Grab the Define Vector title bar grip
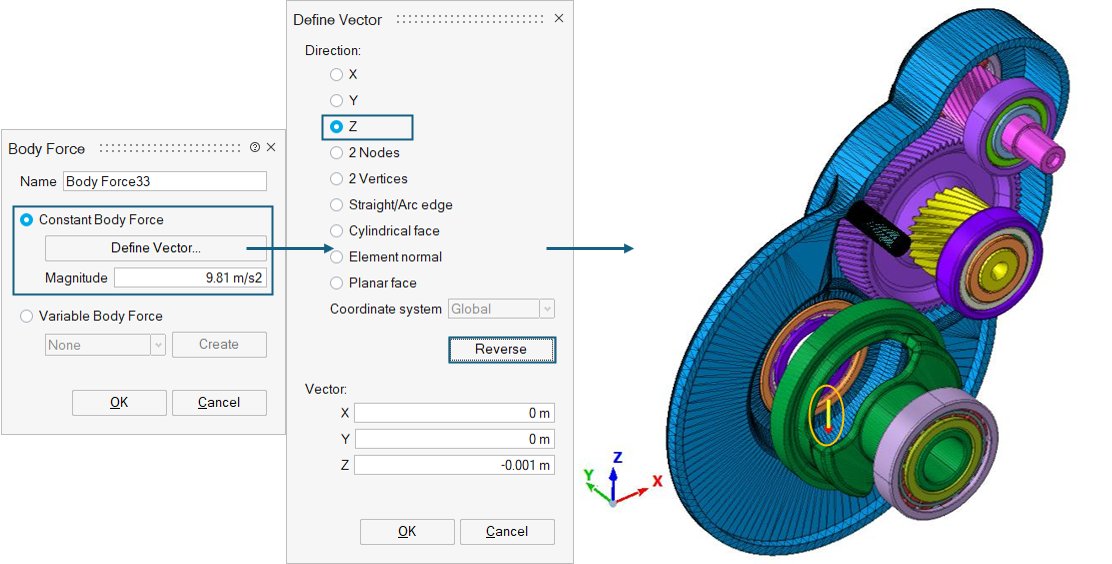This screenshot has width=1112, height=564. pyautogui.click(x=470, y=19)
